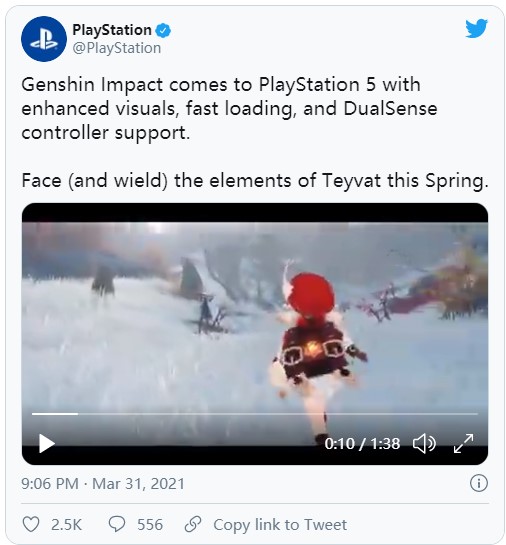Click the Twitter bird logo
The image size is (506, 545).
(x=476, y=28)
